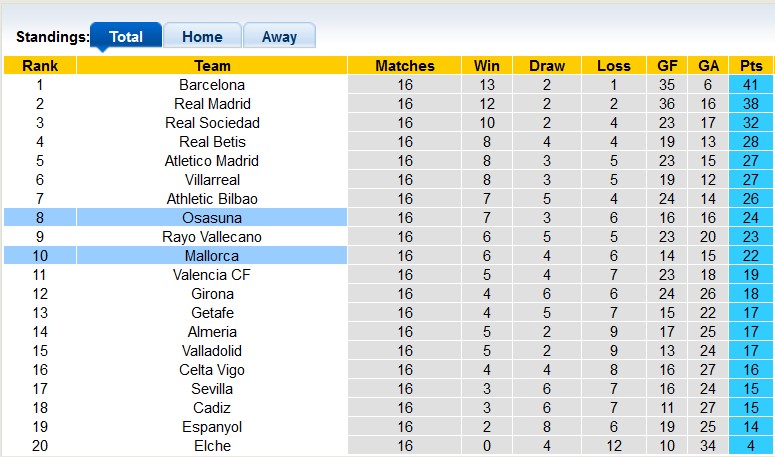
Task: Open the Atletico Madrid team link
Action: tap(212, 161)
